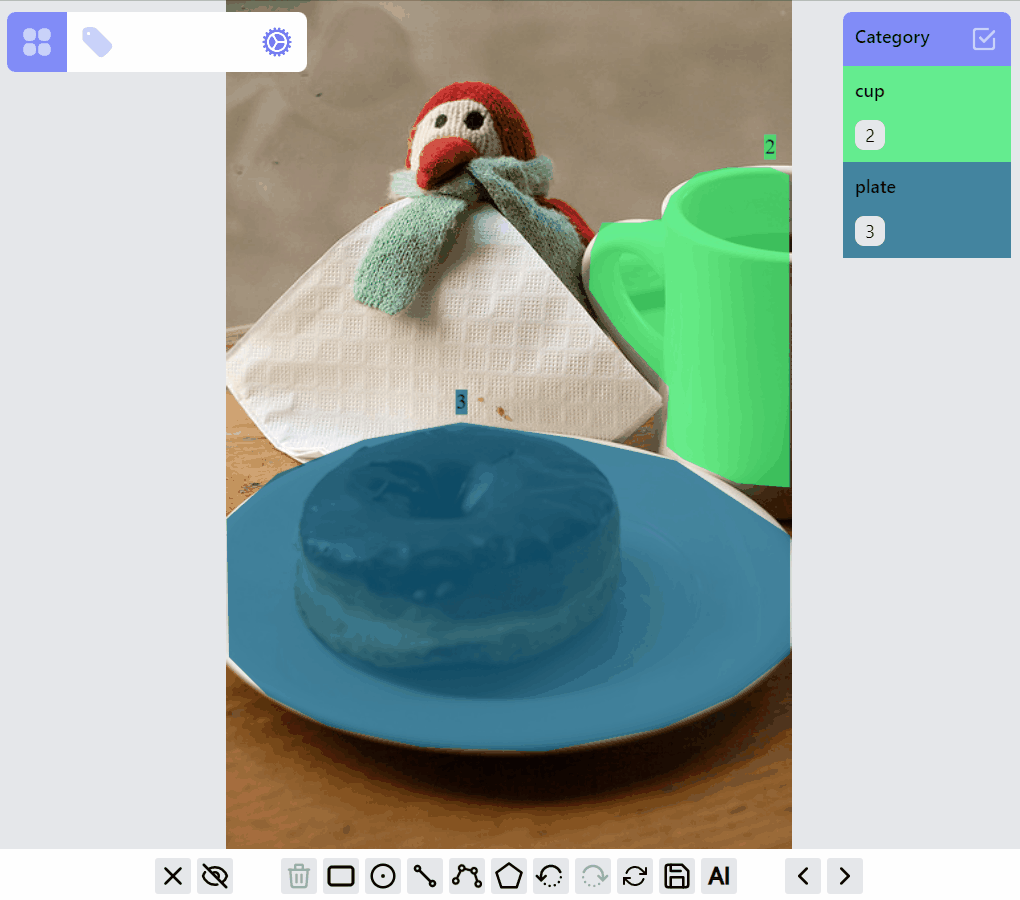Select the polygon annotation tool

click(x=509, y=876)
